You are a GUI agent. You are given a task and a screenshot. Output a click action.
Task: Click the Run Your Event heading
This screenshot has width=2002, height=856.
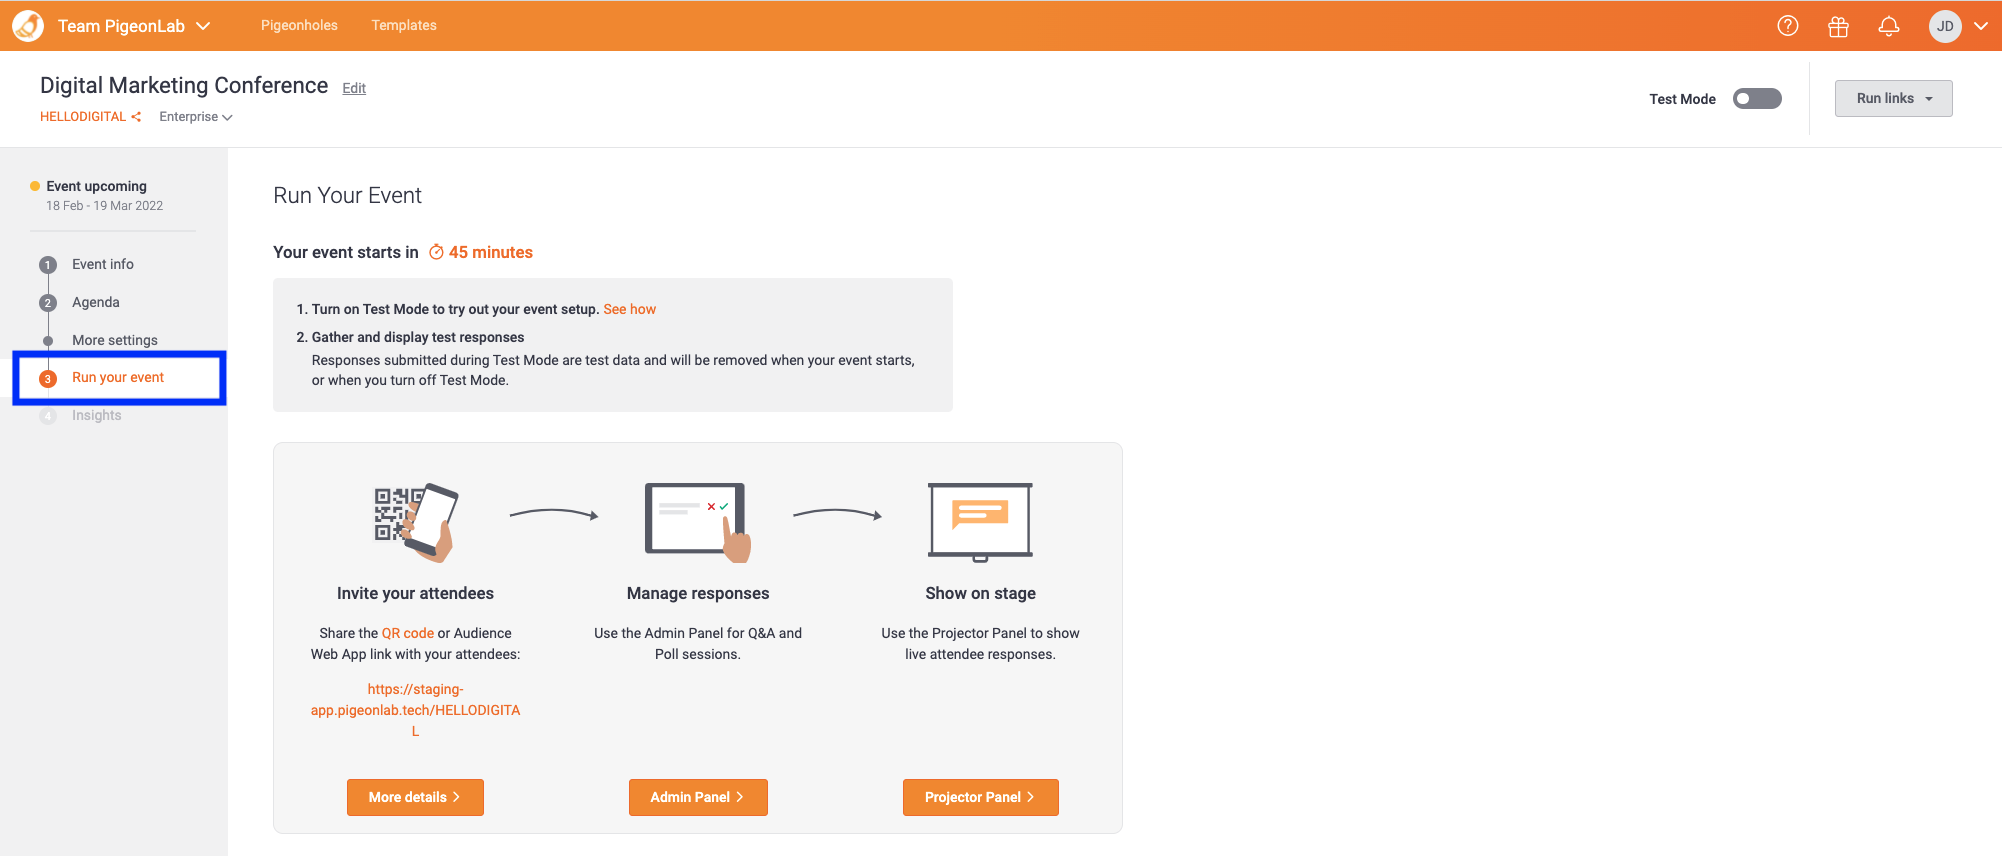tap(347, 195)
